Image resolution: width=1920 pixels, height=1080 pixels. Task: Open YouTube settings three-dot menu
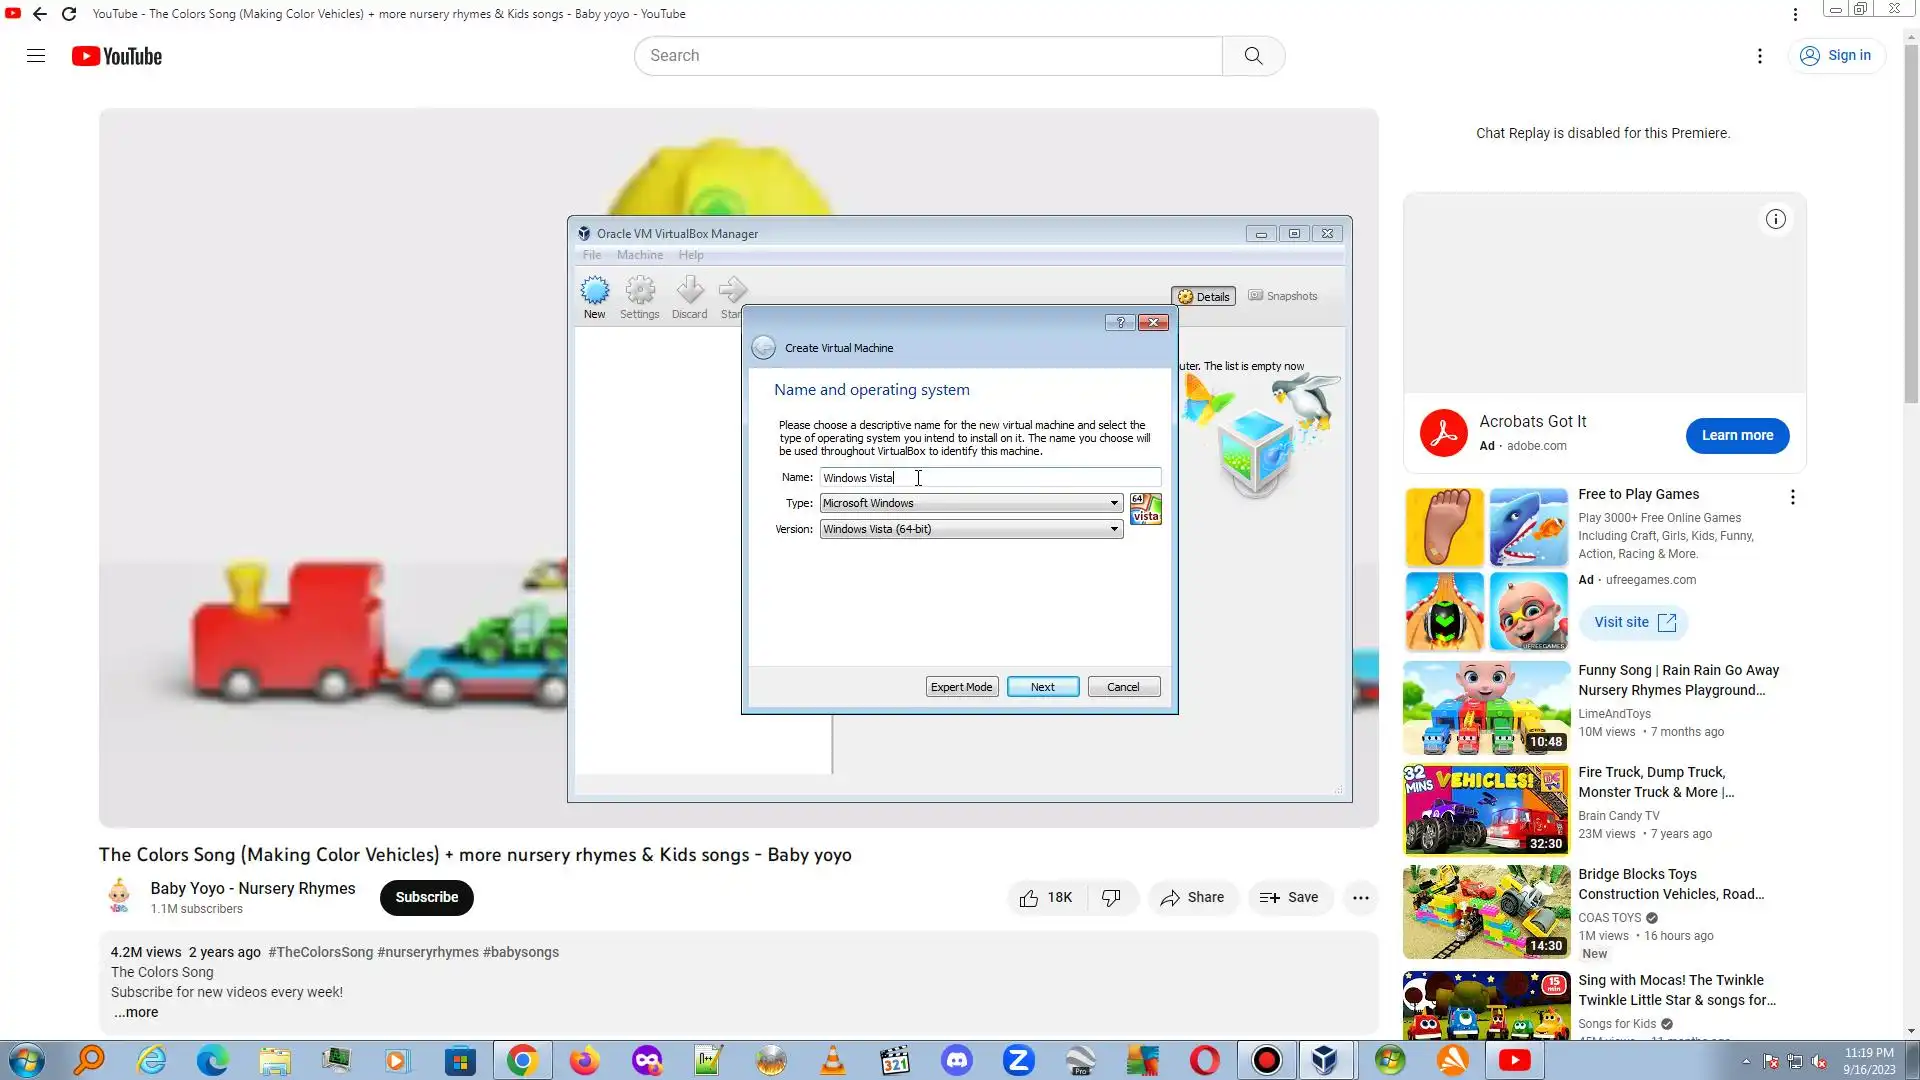click(x=1760, y=56)
